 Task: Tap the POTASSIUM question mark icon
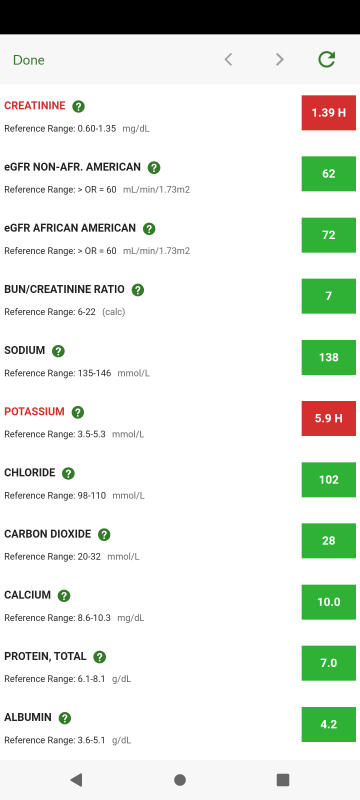(78, 412)
